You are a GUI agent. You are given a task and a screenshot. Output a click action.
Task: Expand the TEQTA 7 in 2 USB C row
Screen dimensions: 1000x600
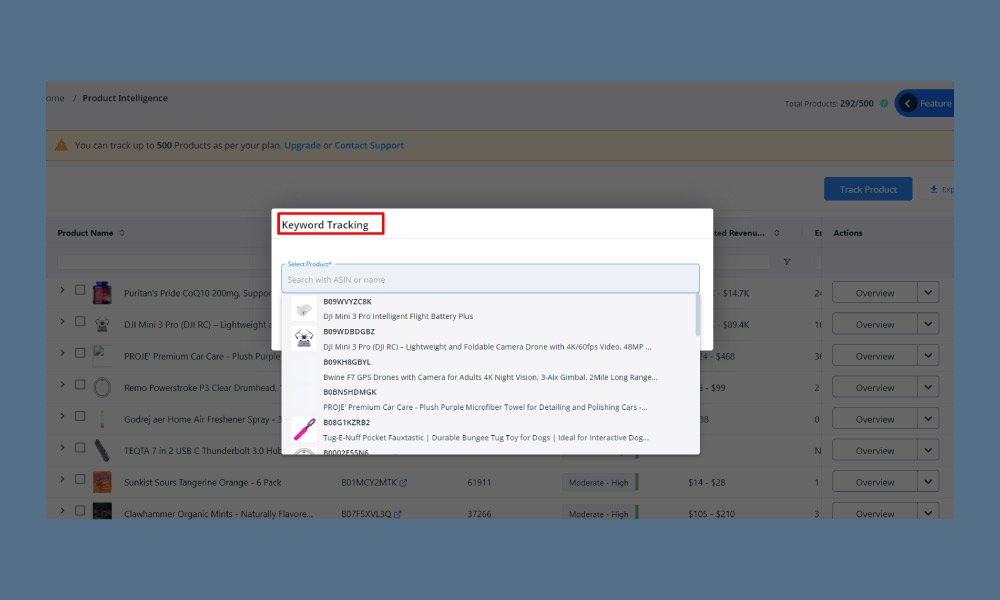(x=62, y=448)
